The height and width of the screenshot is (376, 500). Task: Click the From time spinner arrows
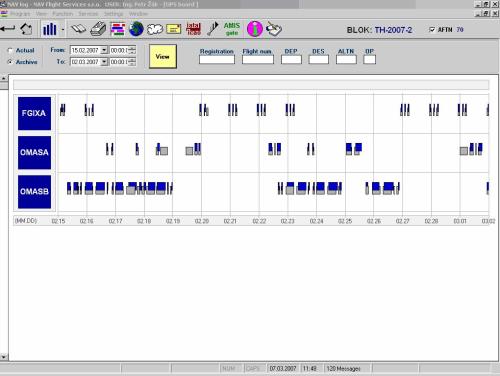132,50
